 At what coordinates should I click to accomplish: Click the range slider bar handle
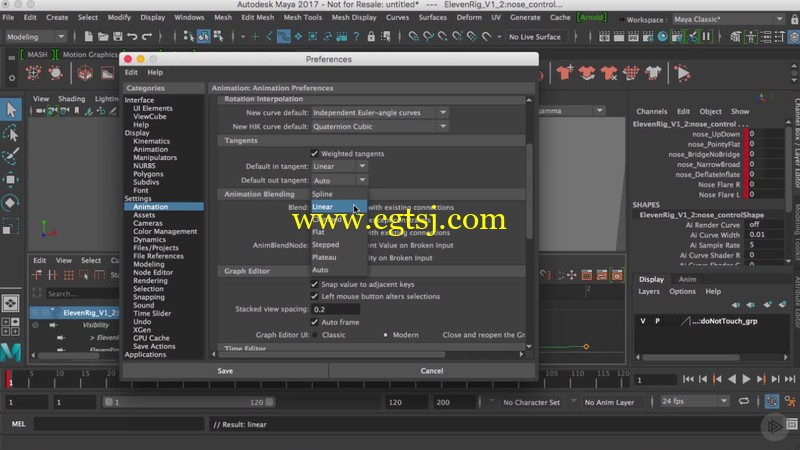pyautogui.click(x=189, y=402)
